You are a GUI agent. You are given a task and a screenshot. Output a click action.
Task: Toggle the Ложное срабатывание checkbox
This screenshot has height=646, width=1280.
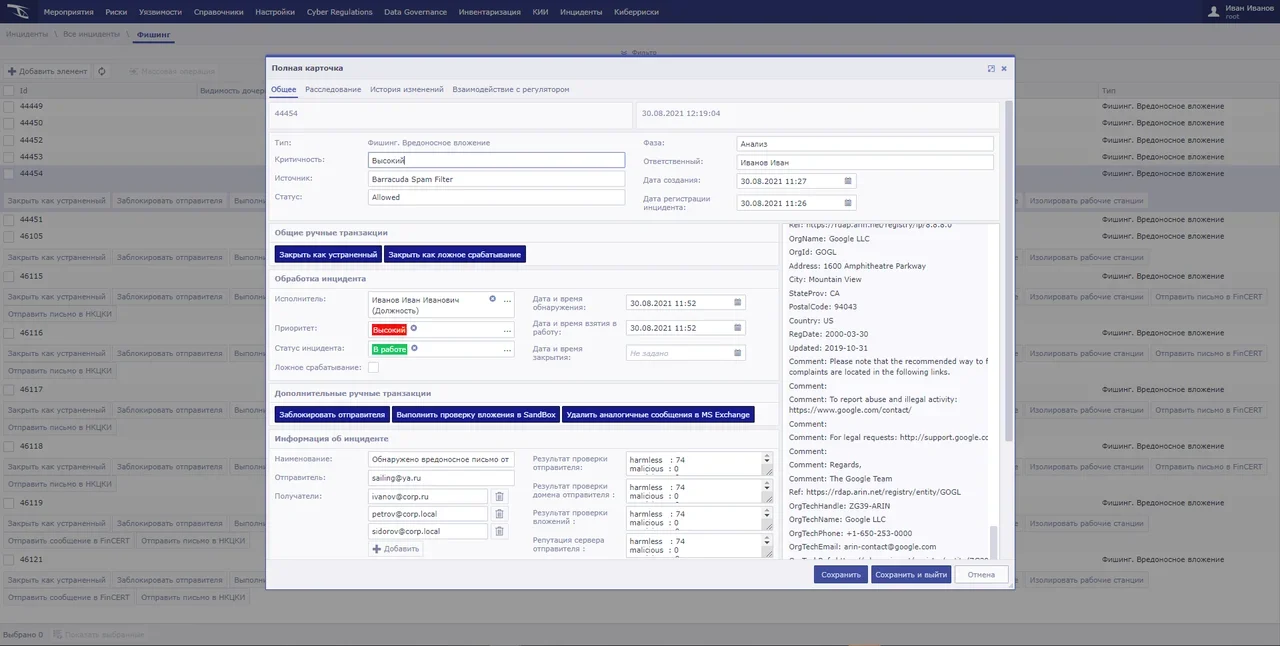[x=373, y=368]
